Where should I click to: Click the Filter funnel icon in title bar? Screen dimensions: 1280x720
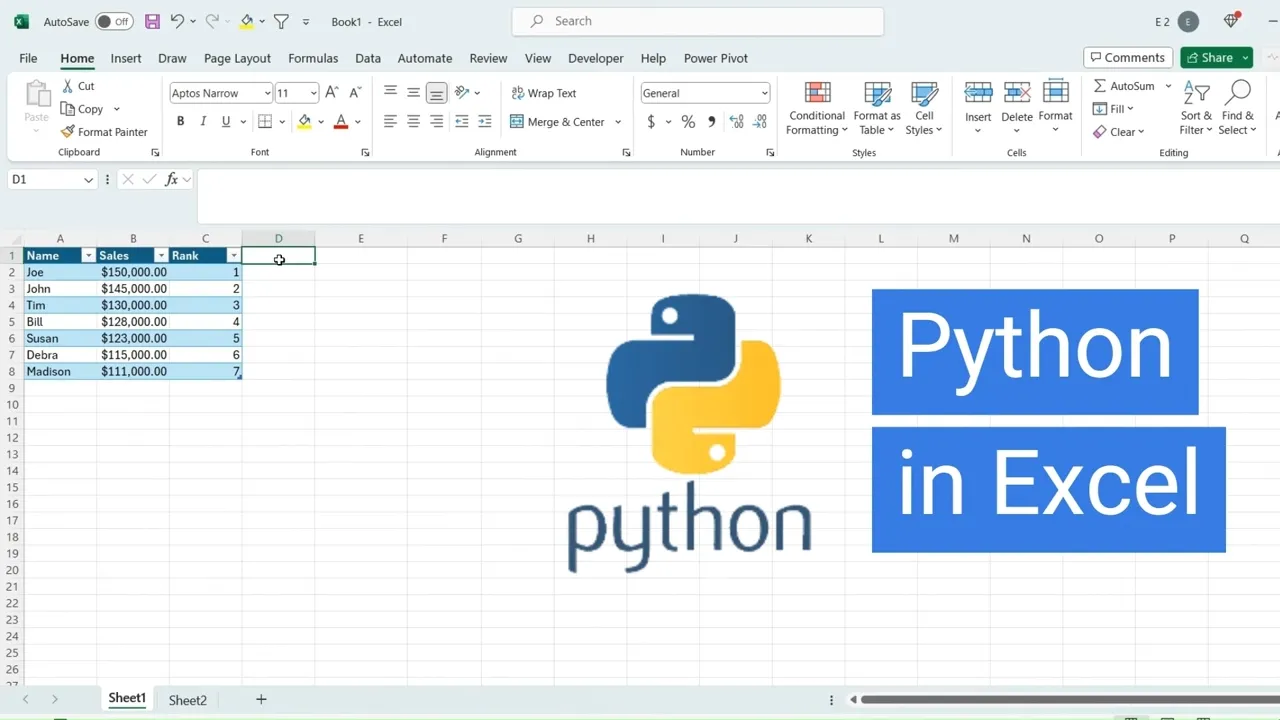(281, 21)
